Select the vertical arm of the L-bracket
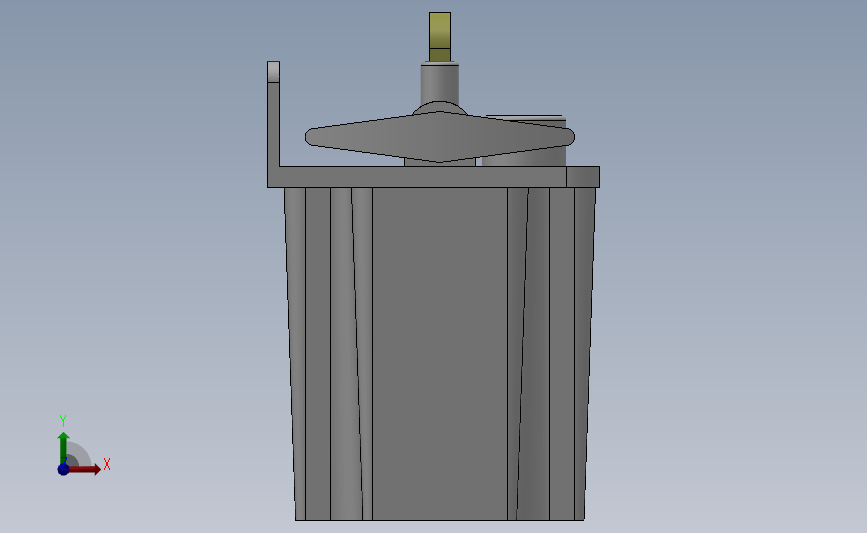 [273, 114]
